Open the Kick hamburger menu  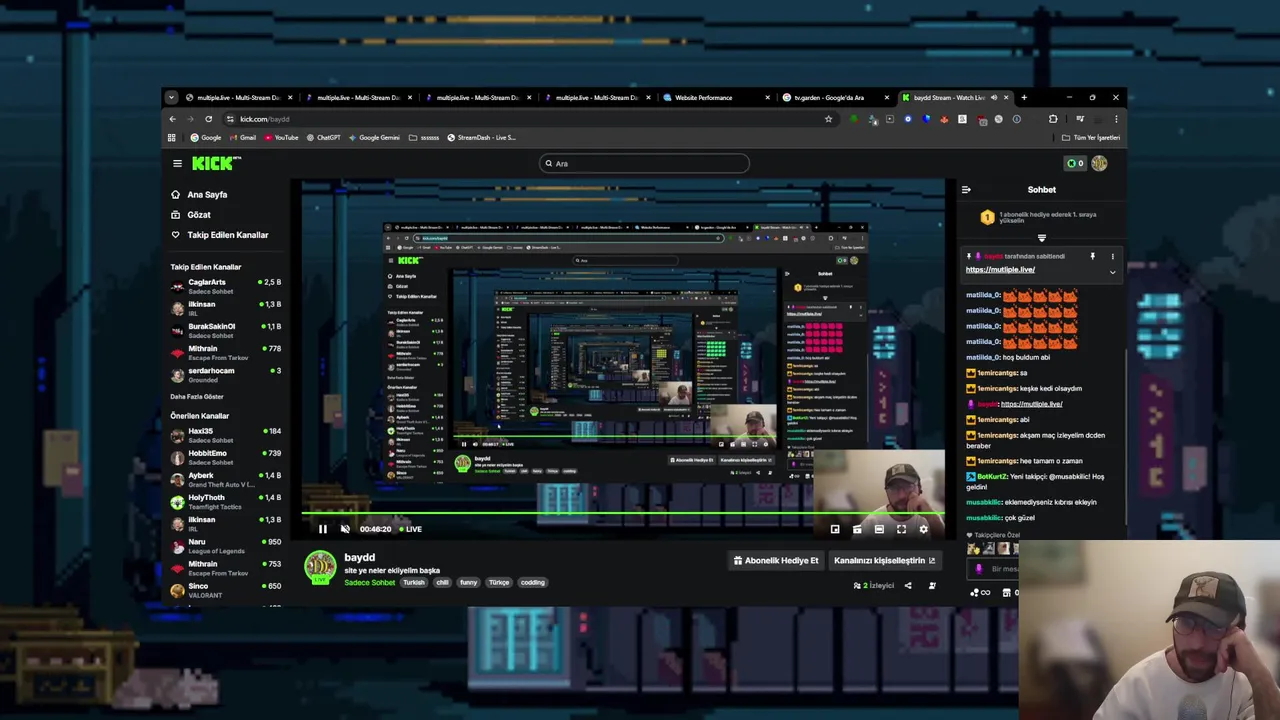coord(177,163)
